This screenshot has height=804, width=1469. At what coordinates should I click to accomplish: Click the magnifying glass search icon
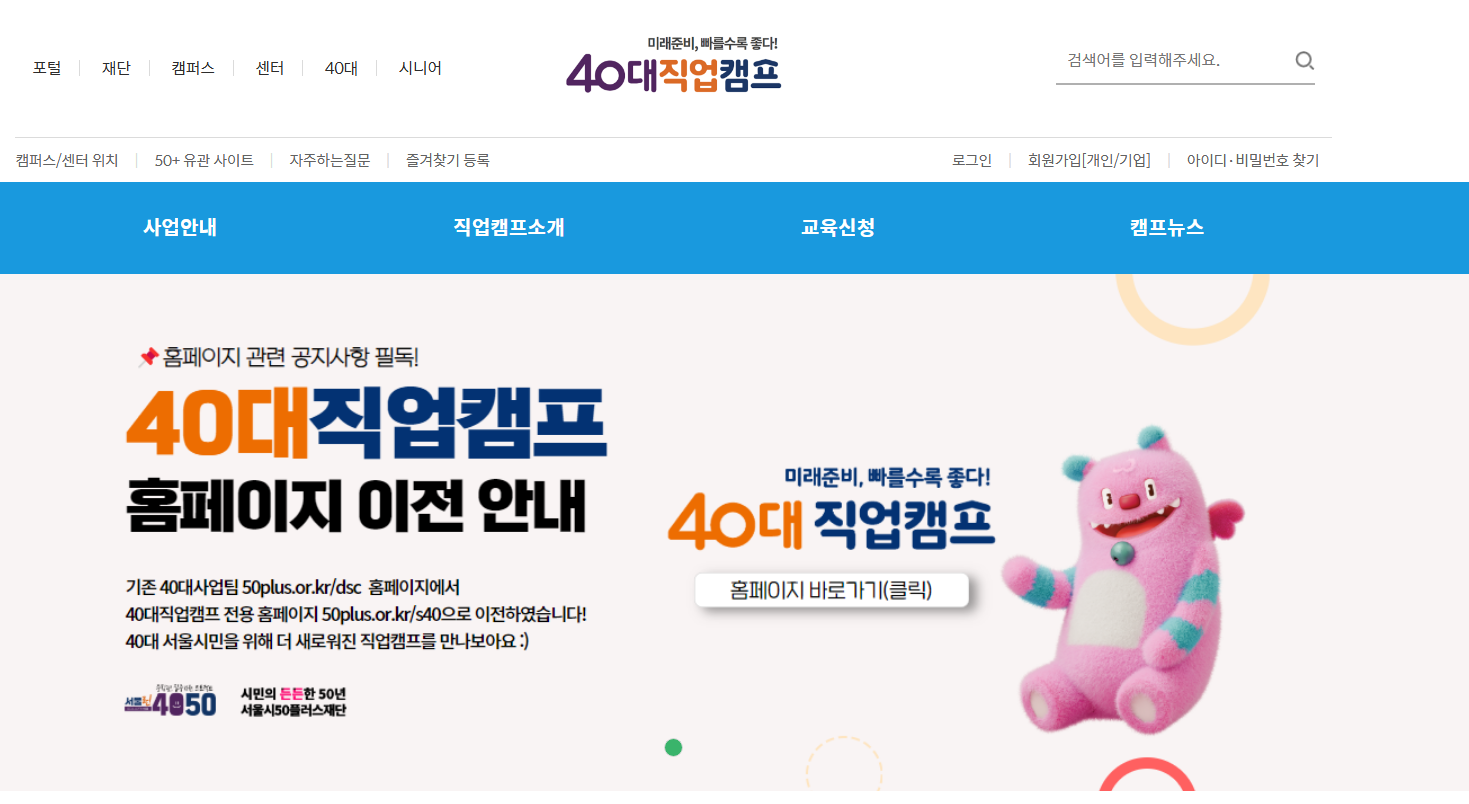point(1304,61)
